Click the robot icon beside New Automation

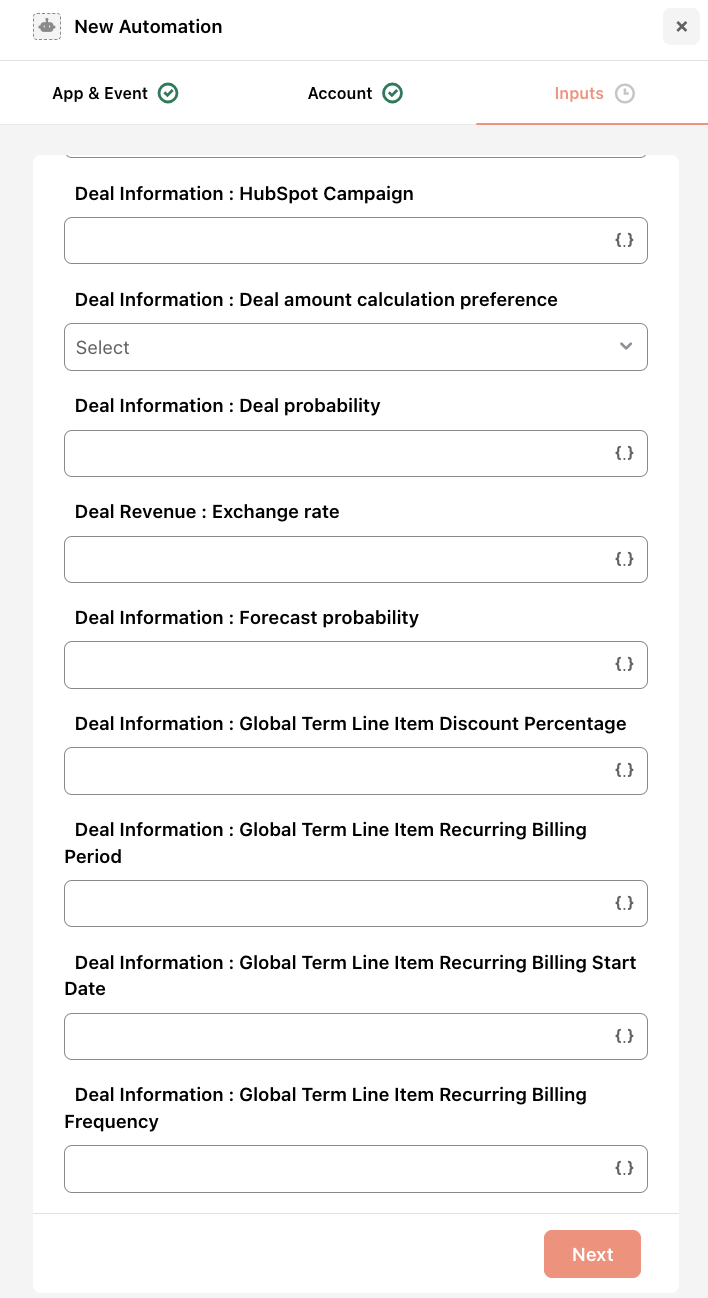click(x=47, y=27)
